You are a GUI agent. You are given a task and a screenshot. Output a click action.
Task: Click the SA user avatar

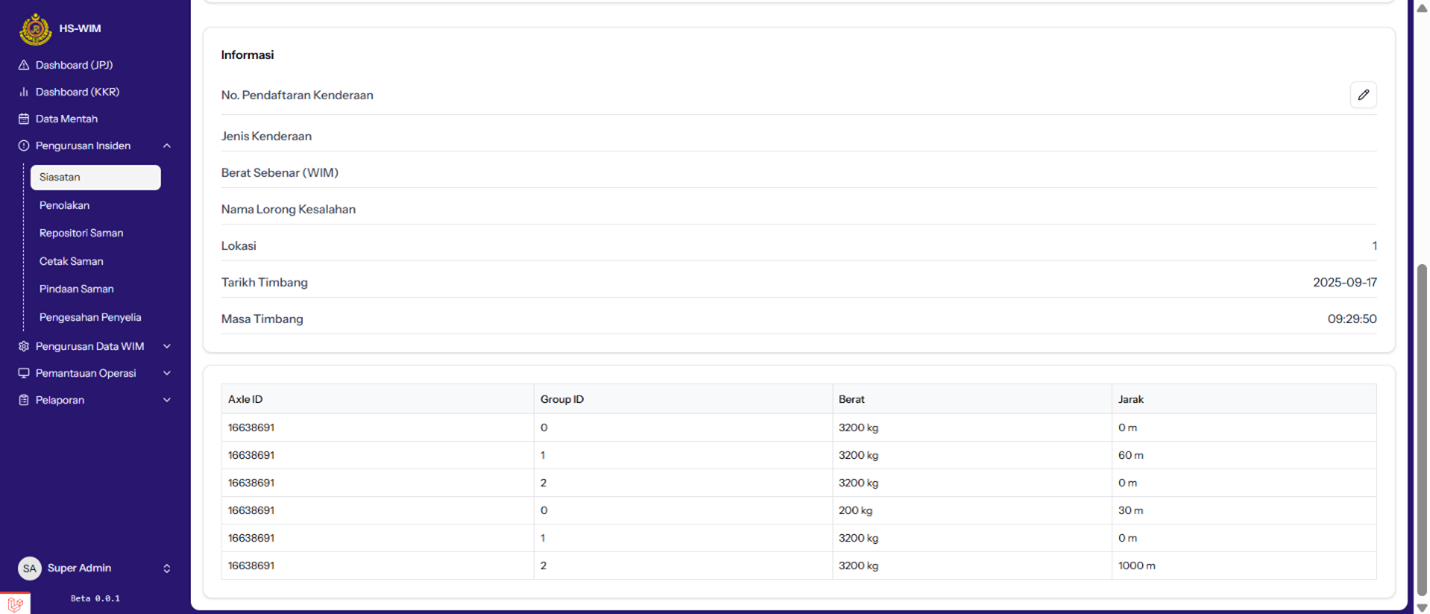(x=30, y=568)
